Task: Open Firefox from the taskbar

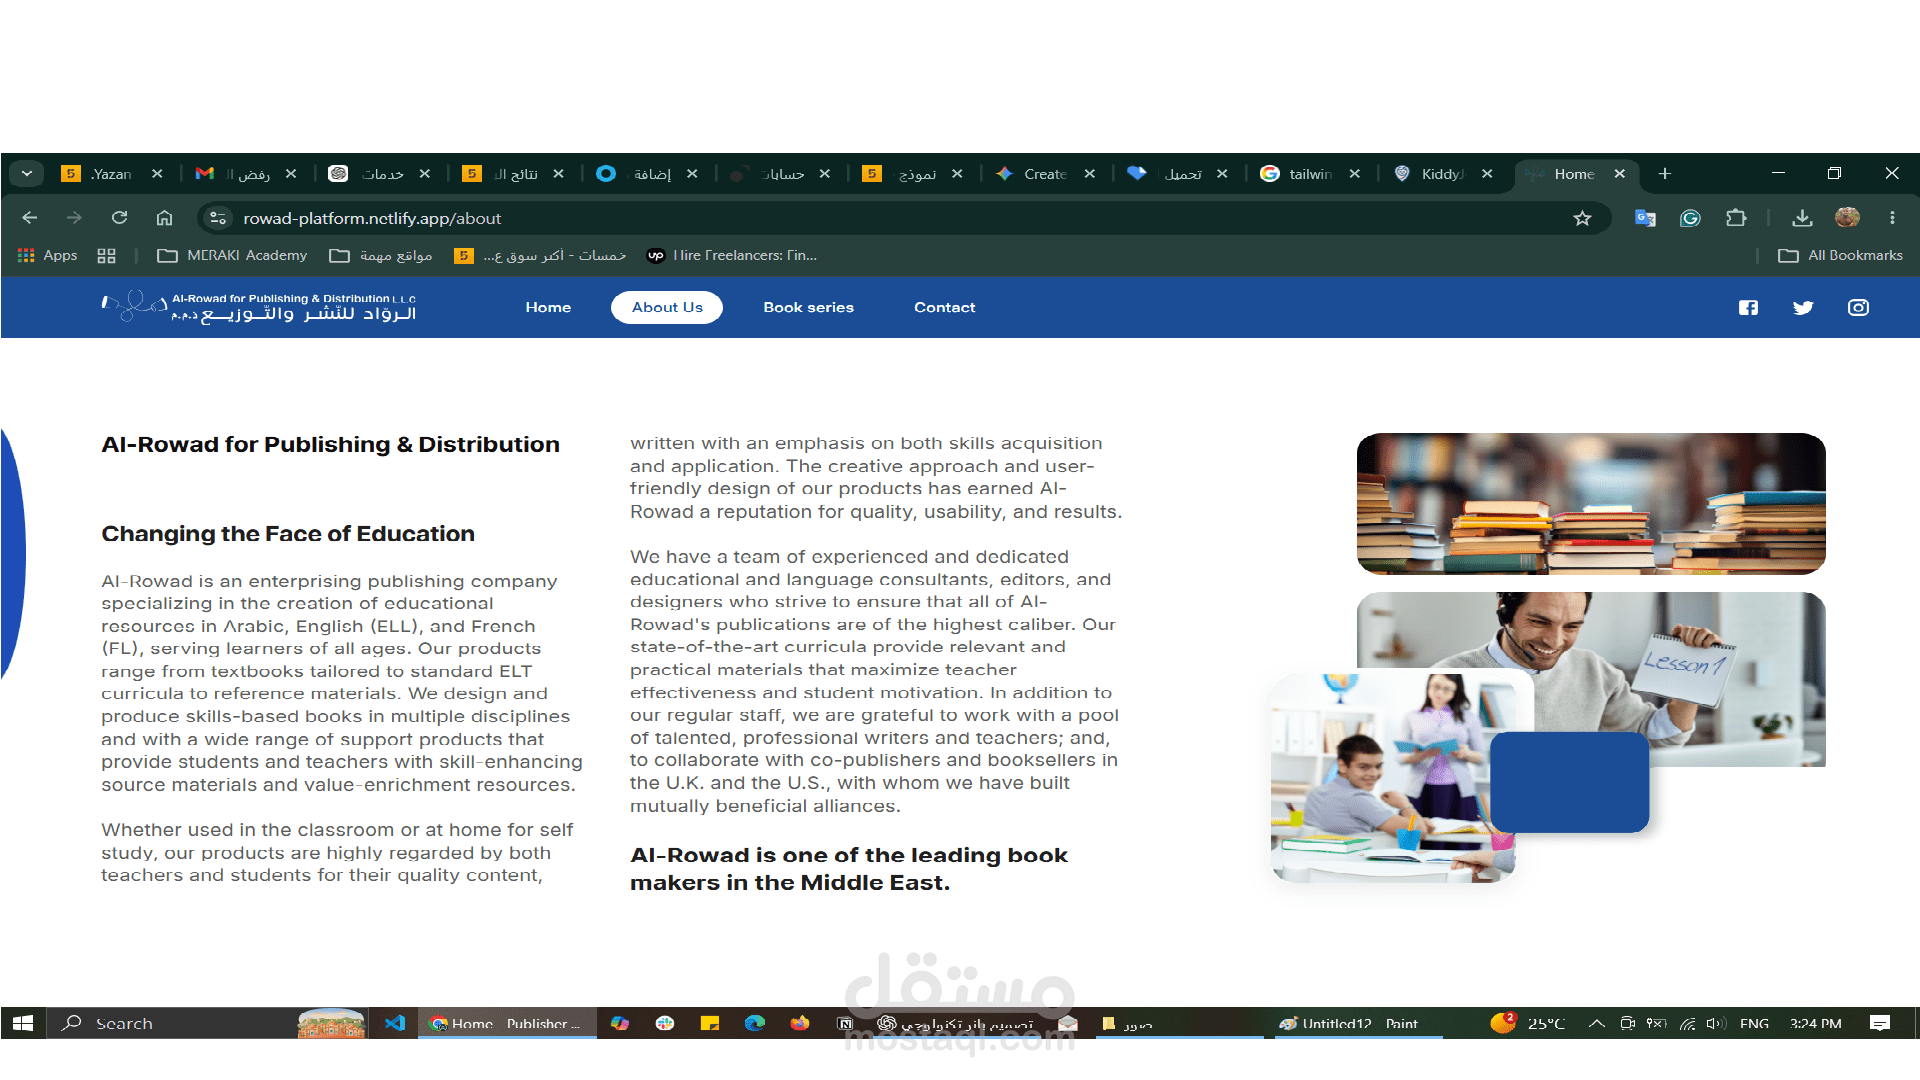Action: (800, 1023)
